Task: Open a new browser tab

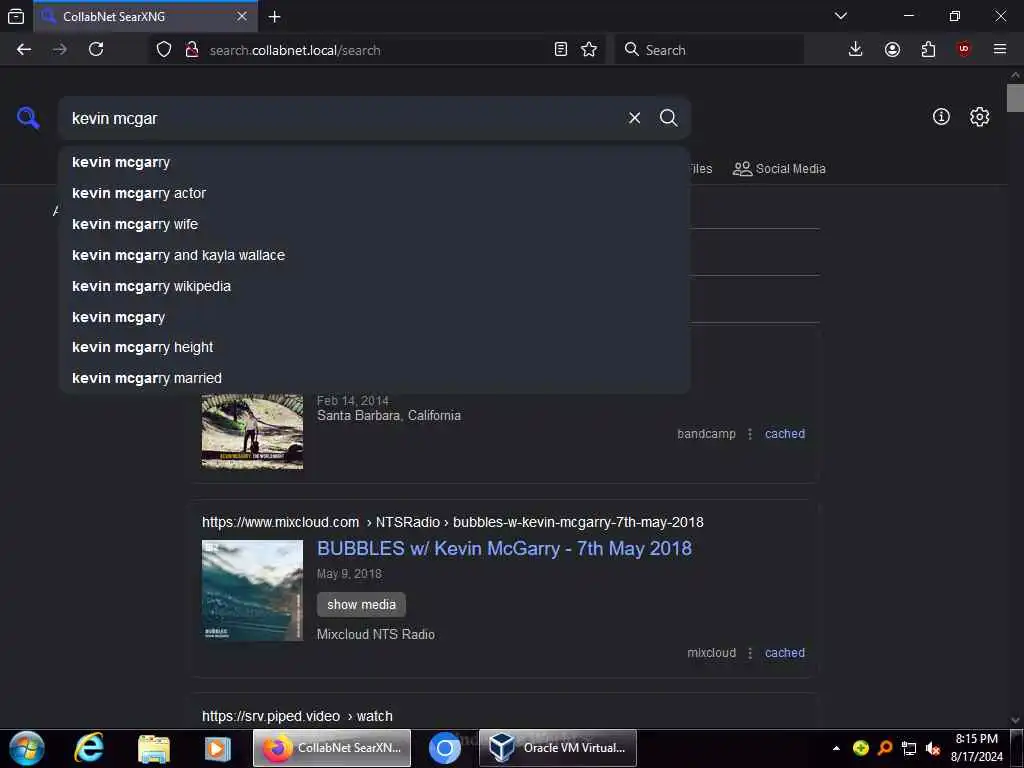Action: 275,17
